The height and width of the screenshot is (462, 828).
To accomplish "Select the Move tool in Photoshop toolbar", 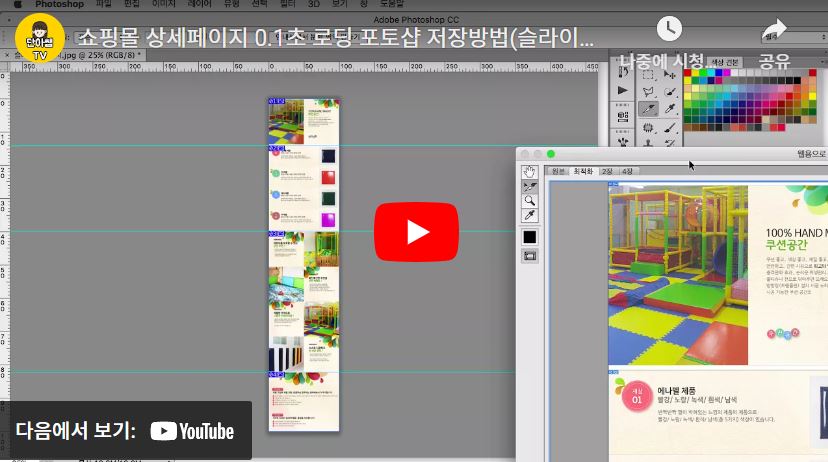I will (670, 75).
